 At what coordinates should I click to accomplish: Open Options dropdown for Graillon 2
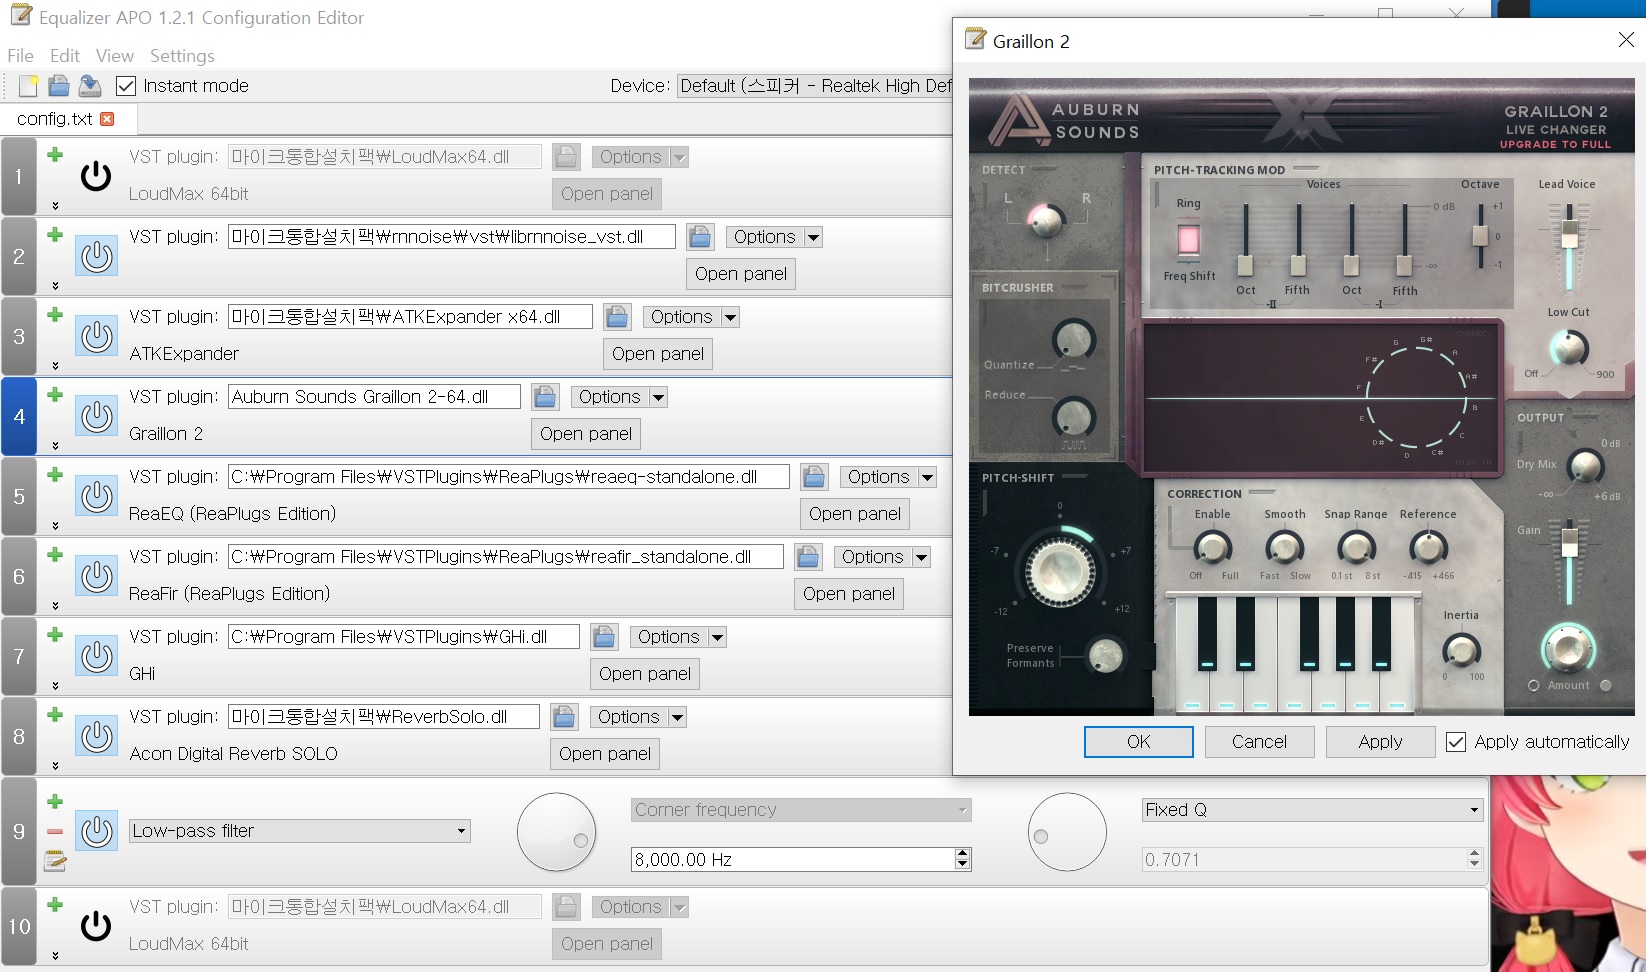click(619, 397)
